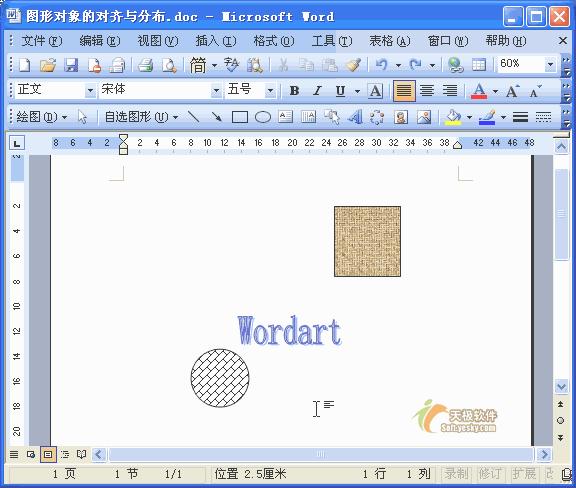Open a file with the folder icon

coord(48,65)
